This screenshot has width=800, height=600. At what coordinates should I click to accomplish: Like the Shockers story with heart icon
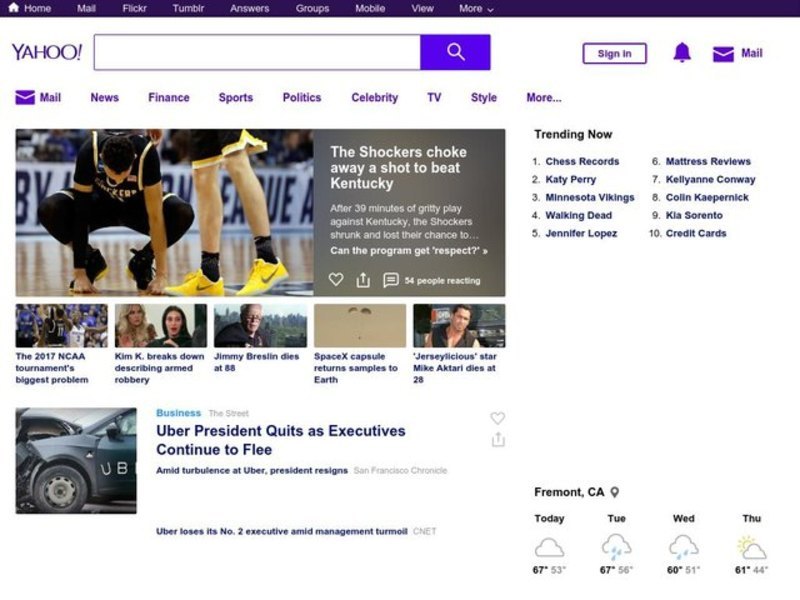(336, 280)
